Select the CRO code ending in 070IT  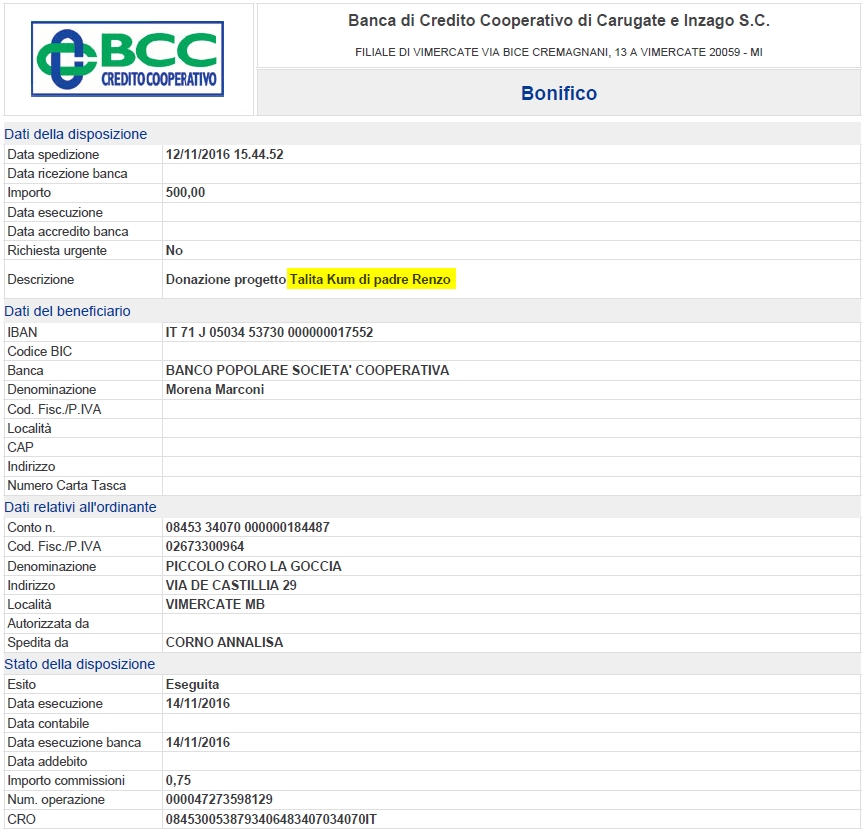click(271, 819)
